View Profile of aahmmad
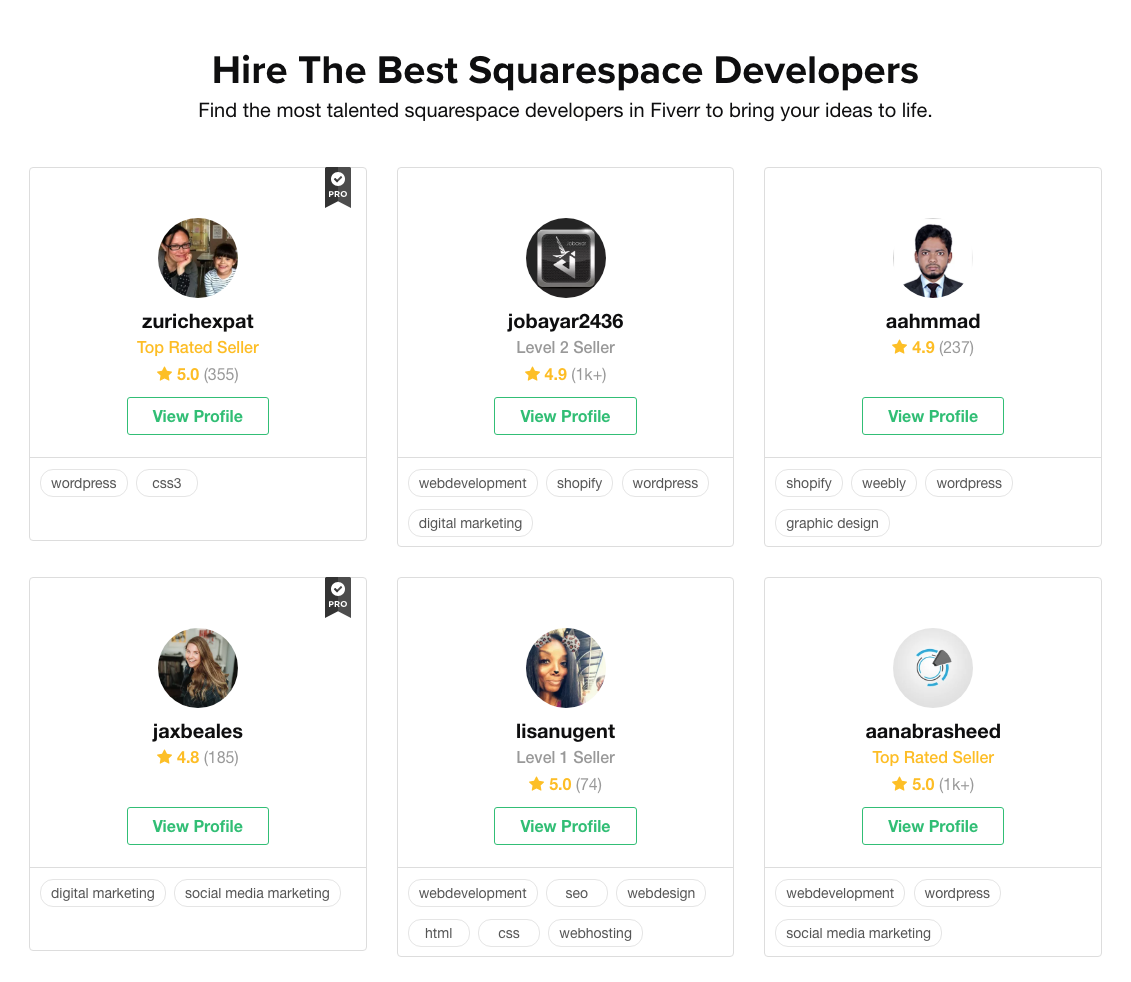1131x982 pixels. coord(933,416)
